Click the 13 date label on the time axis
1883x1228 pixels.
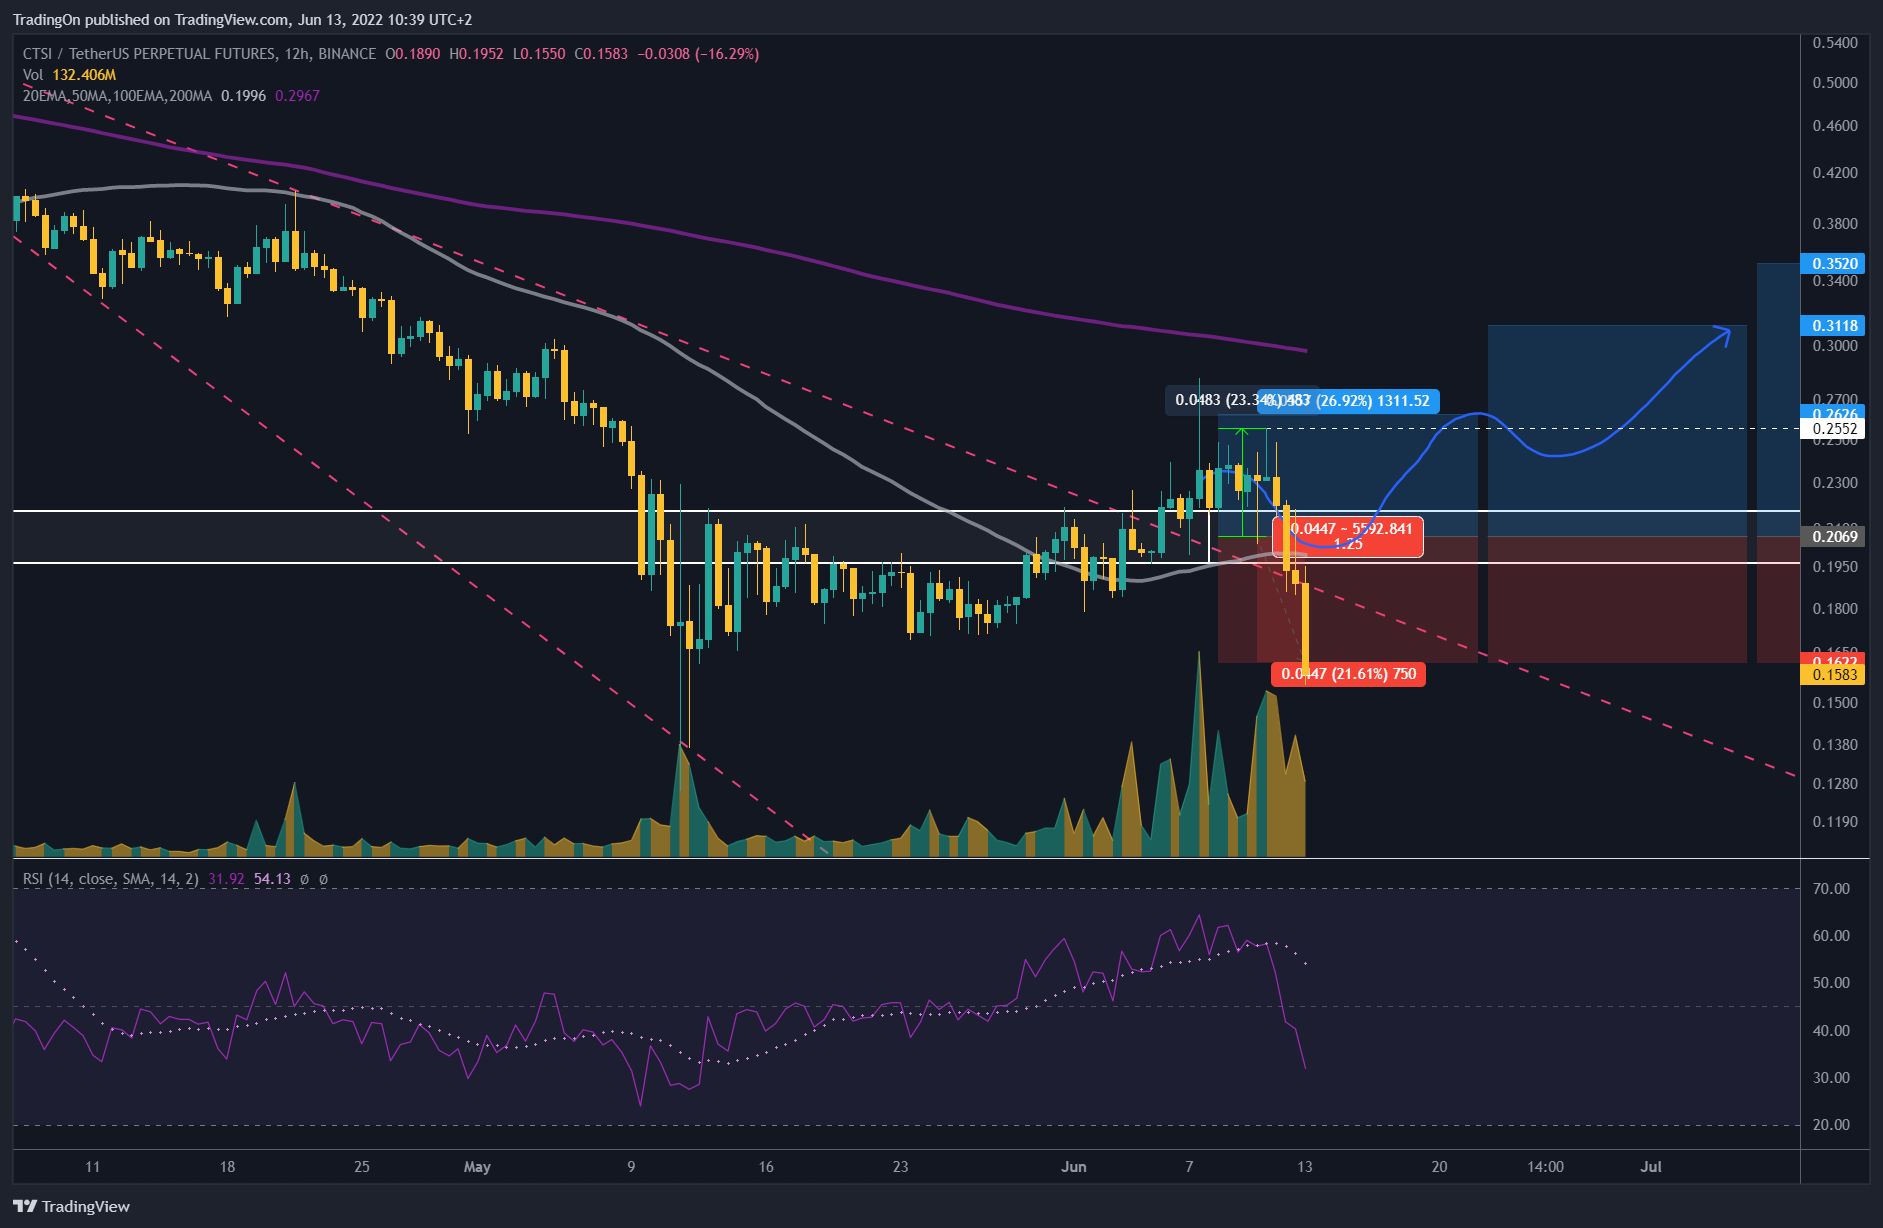point(1304,1167)
